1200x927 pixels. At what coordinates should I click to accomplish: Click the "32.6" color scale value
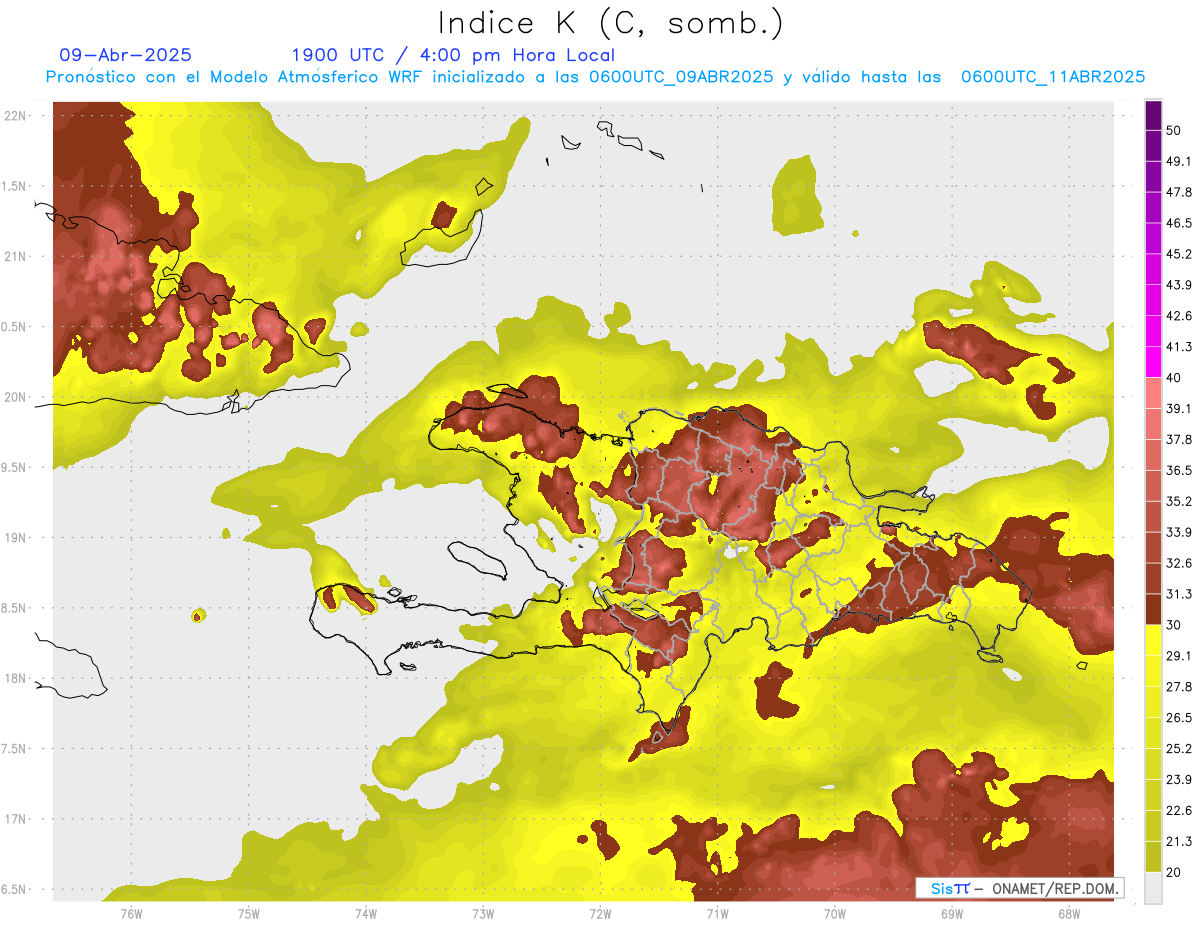(1179, 563)
